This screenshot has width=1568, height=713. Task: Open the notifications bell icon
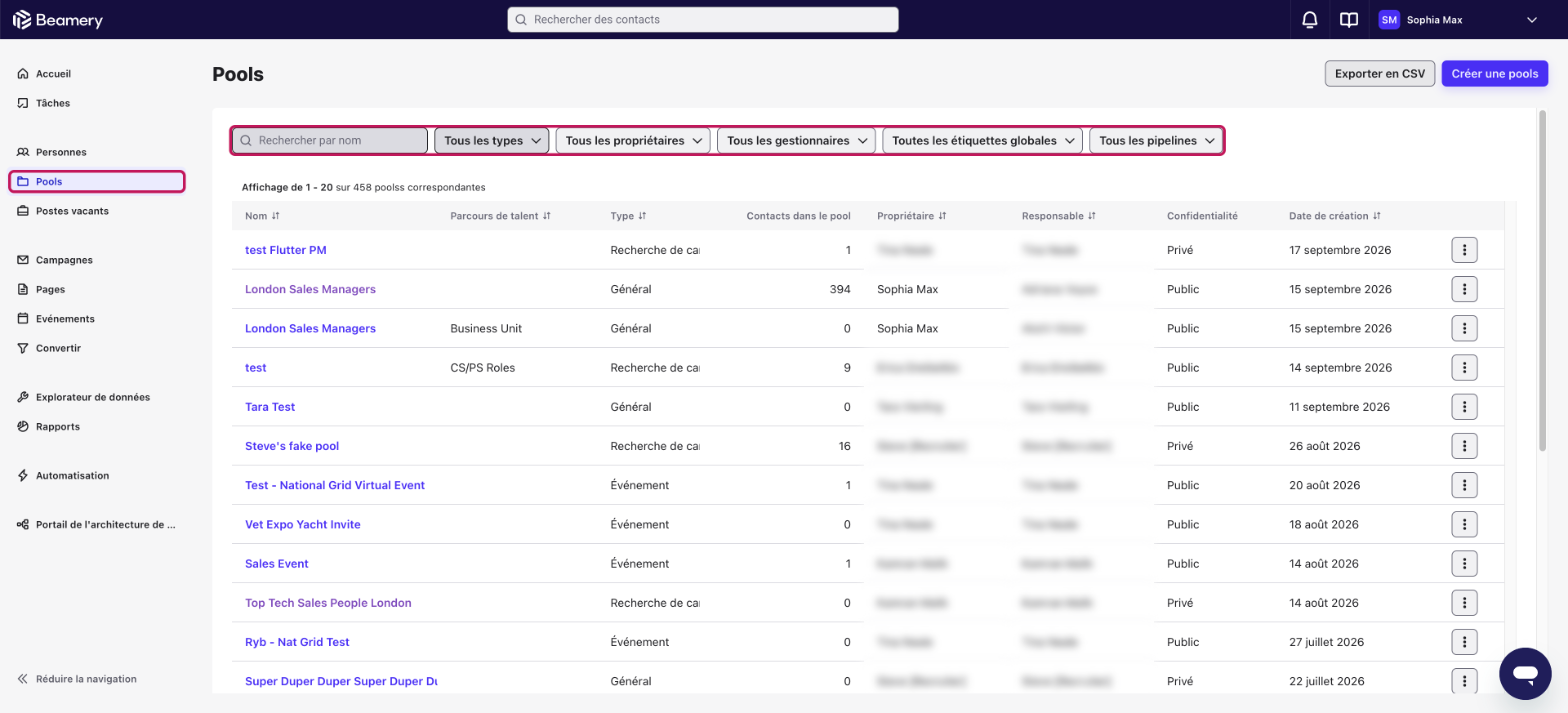point(1309,20)
